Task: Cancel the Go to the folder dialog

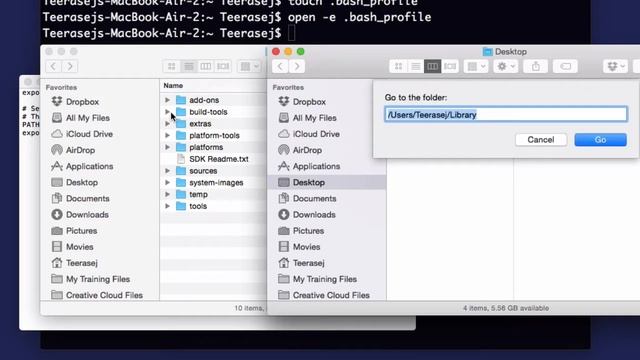Action: (541, 140)
